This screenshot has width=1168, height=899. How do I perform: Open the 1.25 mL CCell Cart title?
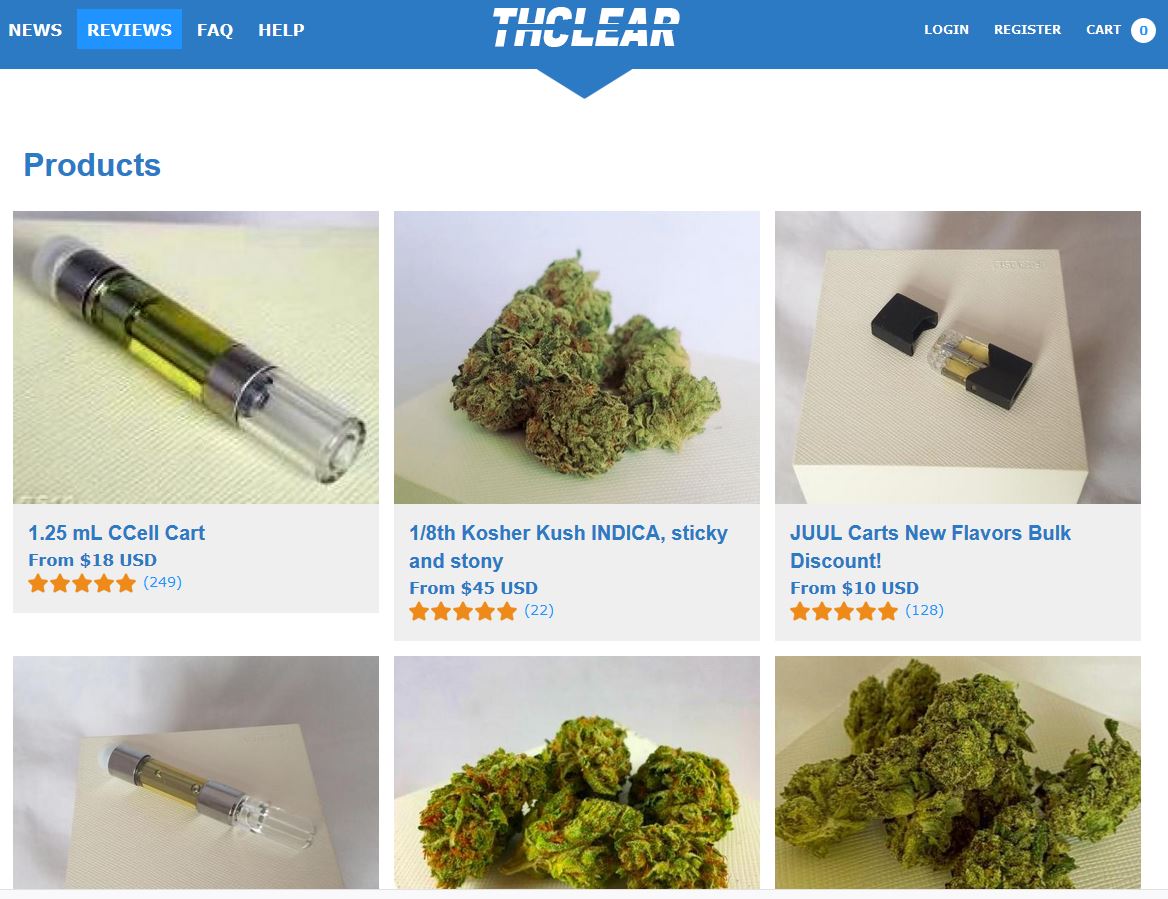coord(116,533)
